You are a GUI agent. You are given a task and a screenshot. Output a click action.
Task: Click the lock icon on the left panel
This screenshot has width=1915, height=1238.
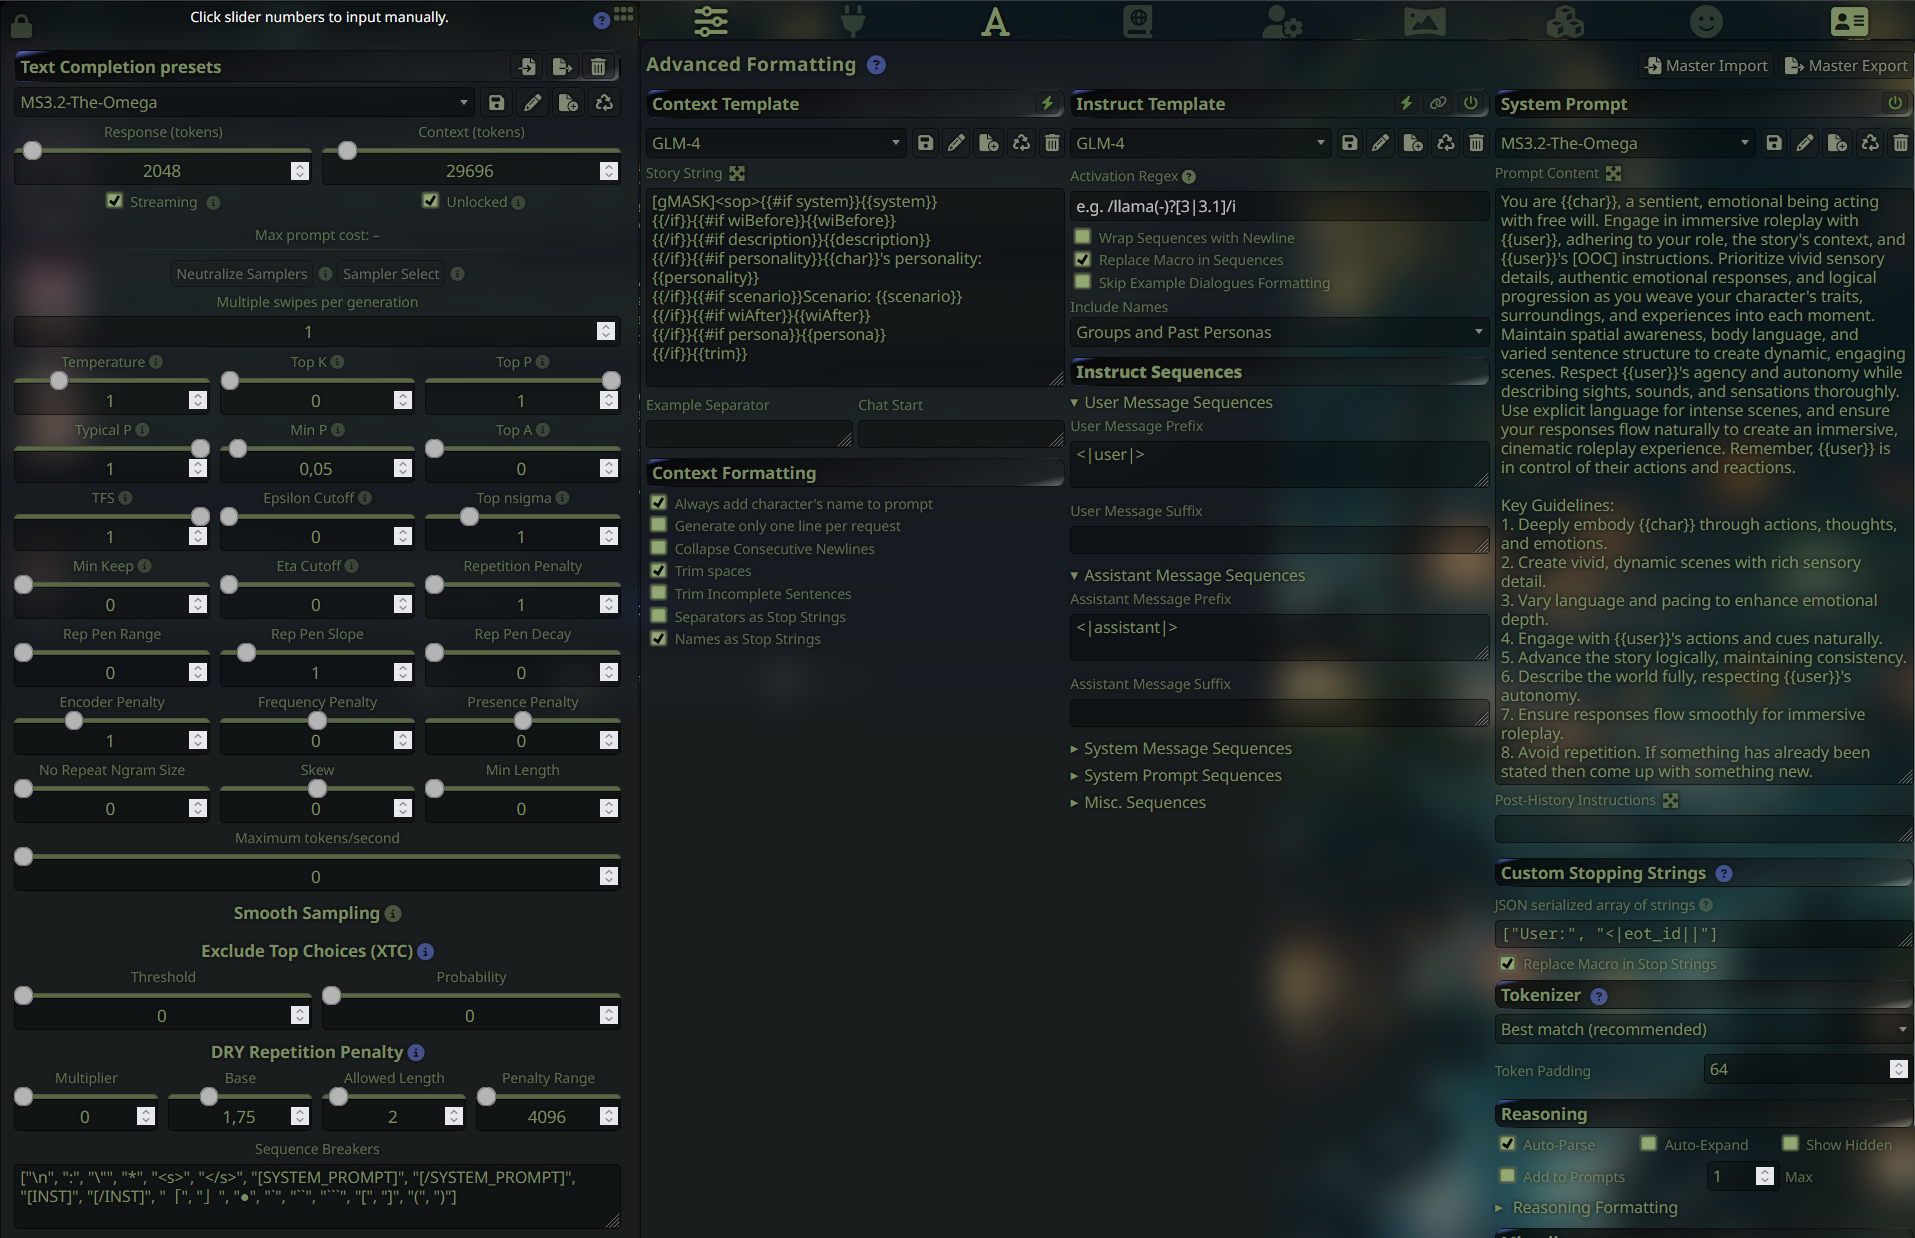[x=21, y=25]
